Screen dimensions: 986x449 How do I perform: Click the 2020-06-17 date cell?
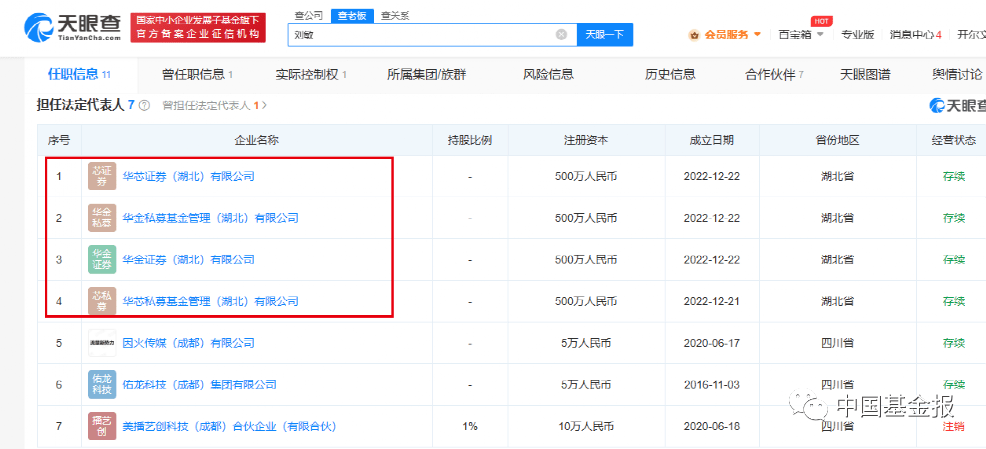(711, 343)
